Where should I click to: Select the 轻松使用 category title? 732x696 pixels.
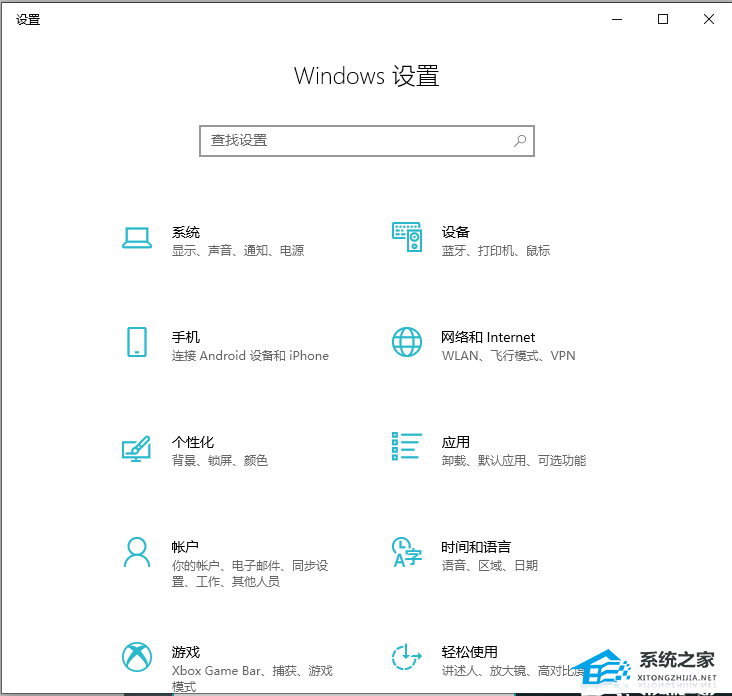point(470,652)
